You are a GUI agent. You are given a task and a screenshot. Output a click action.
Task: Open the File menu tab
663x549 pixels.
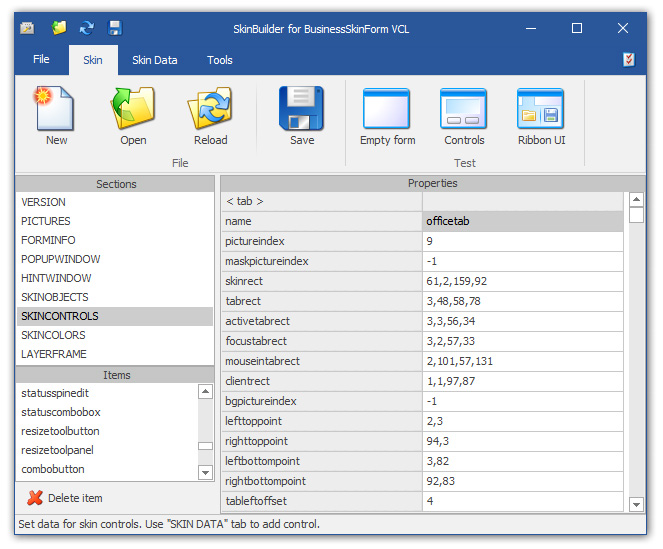pos(41,59)
